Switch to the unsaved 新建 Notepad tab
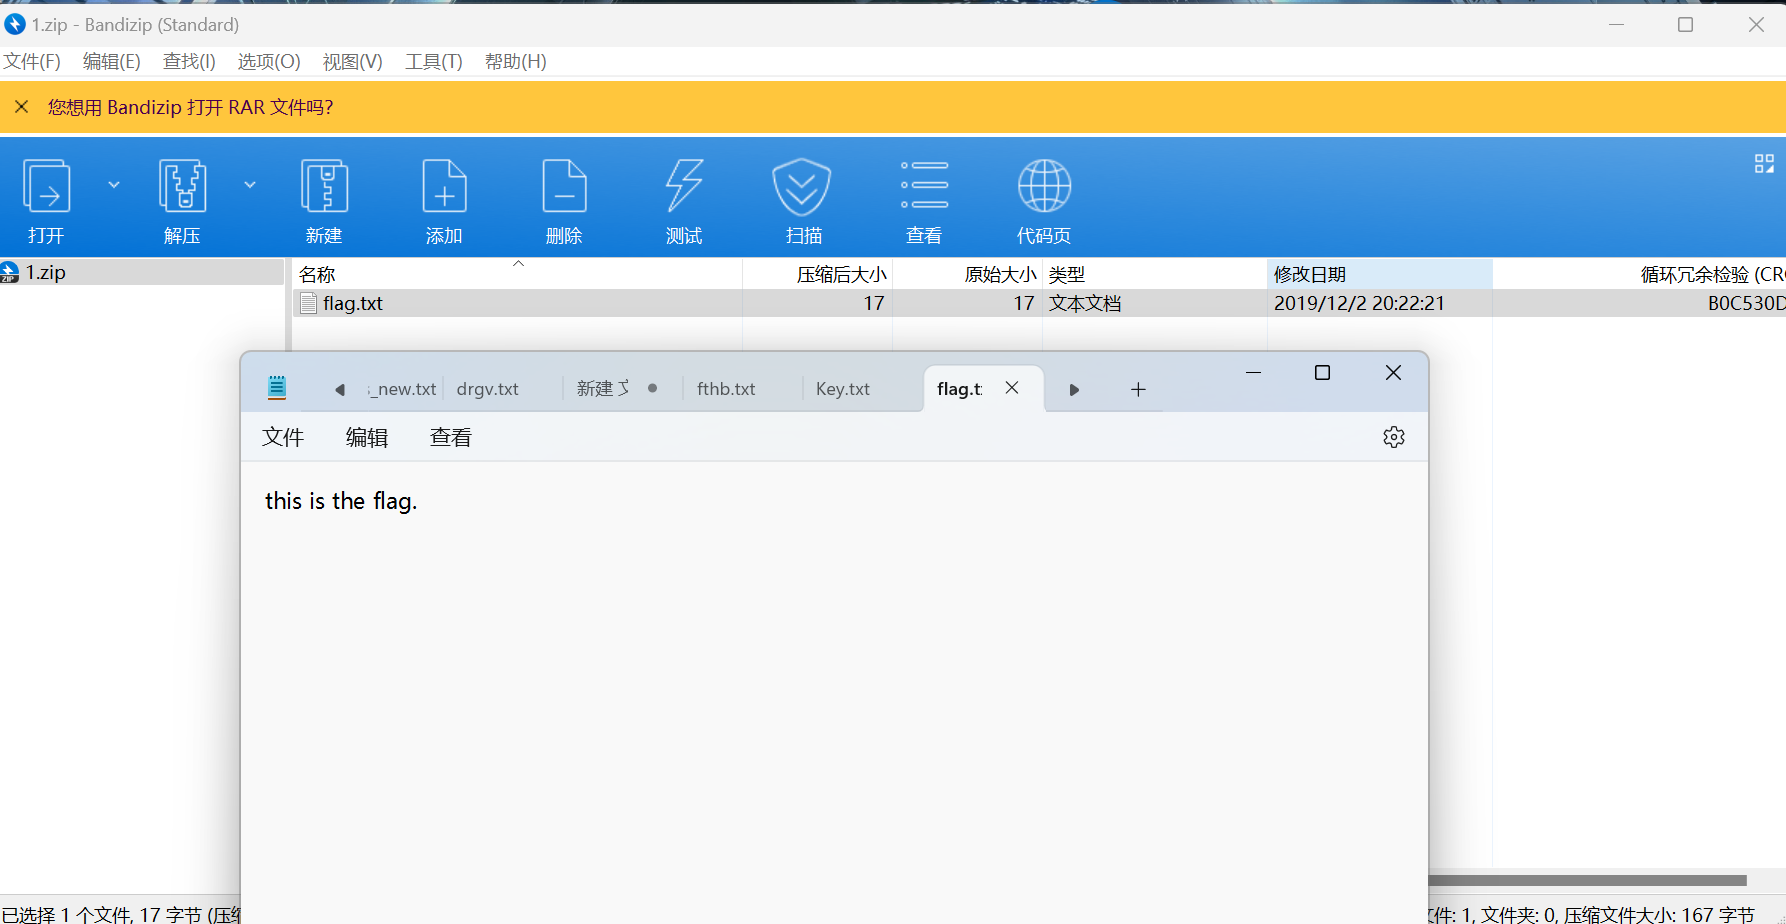 (617, 389)
